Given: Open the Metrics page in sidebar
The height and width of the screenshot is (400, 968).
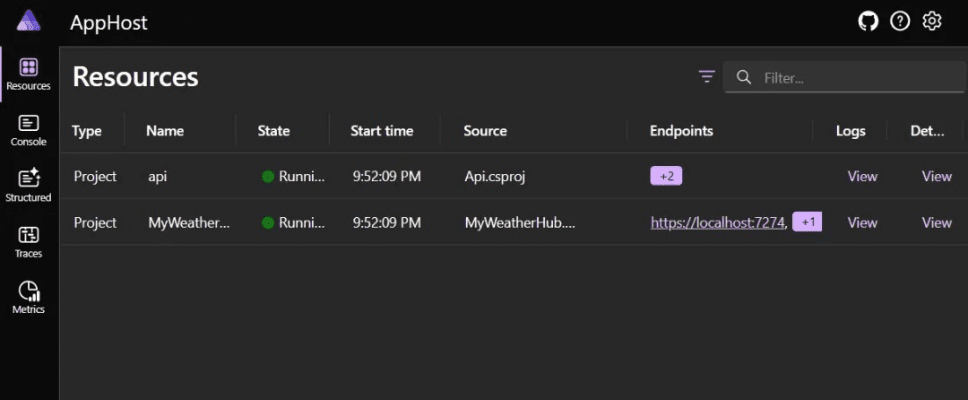Looking at the screenshot, I should (28, 298).
